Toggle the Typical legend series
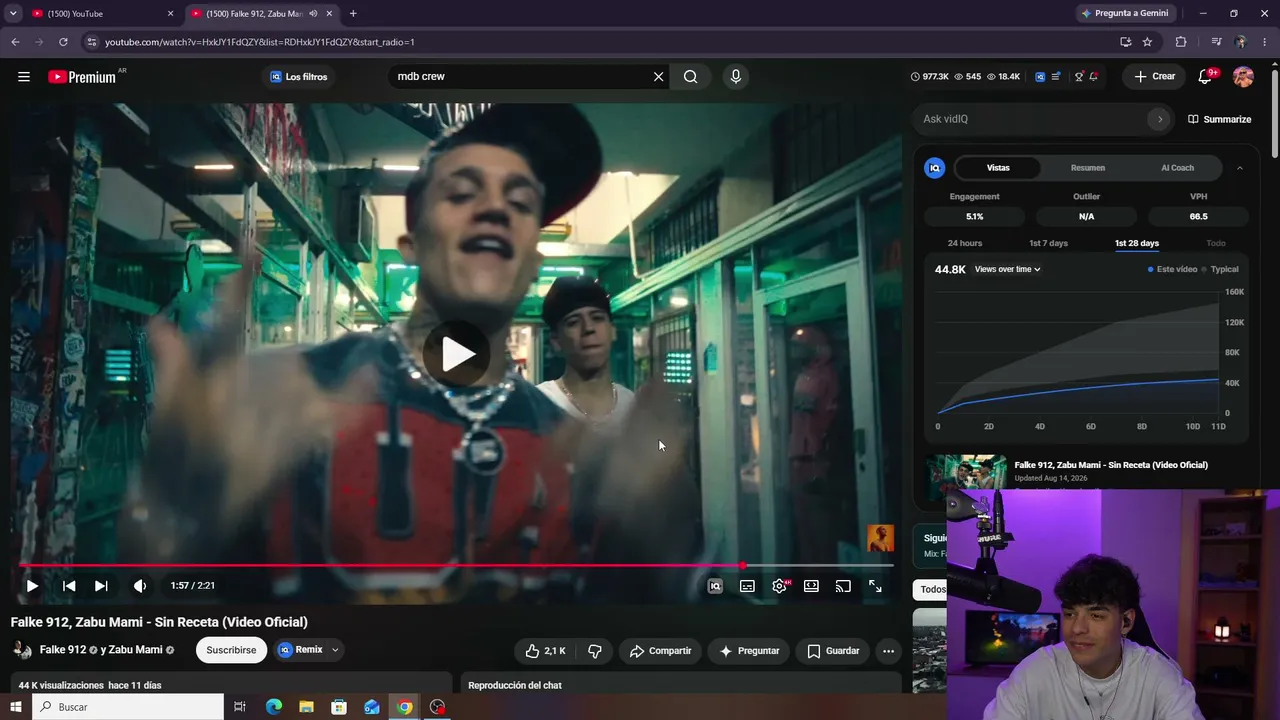The height and width of the screenshot is (720, 1280). (x=1220, y=269)
